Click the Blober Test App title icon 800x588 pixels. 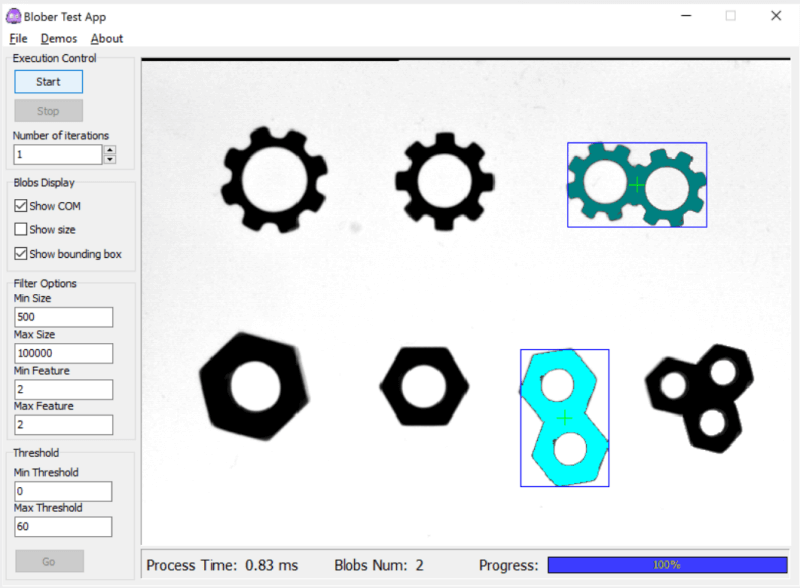(13, 16)
